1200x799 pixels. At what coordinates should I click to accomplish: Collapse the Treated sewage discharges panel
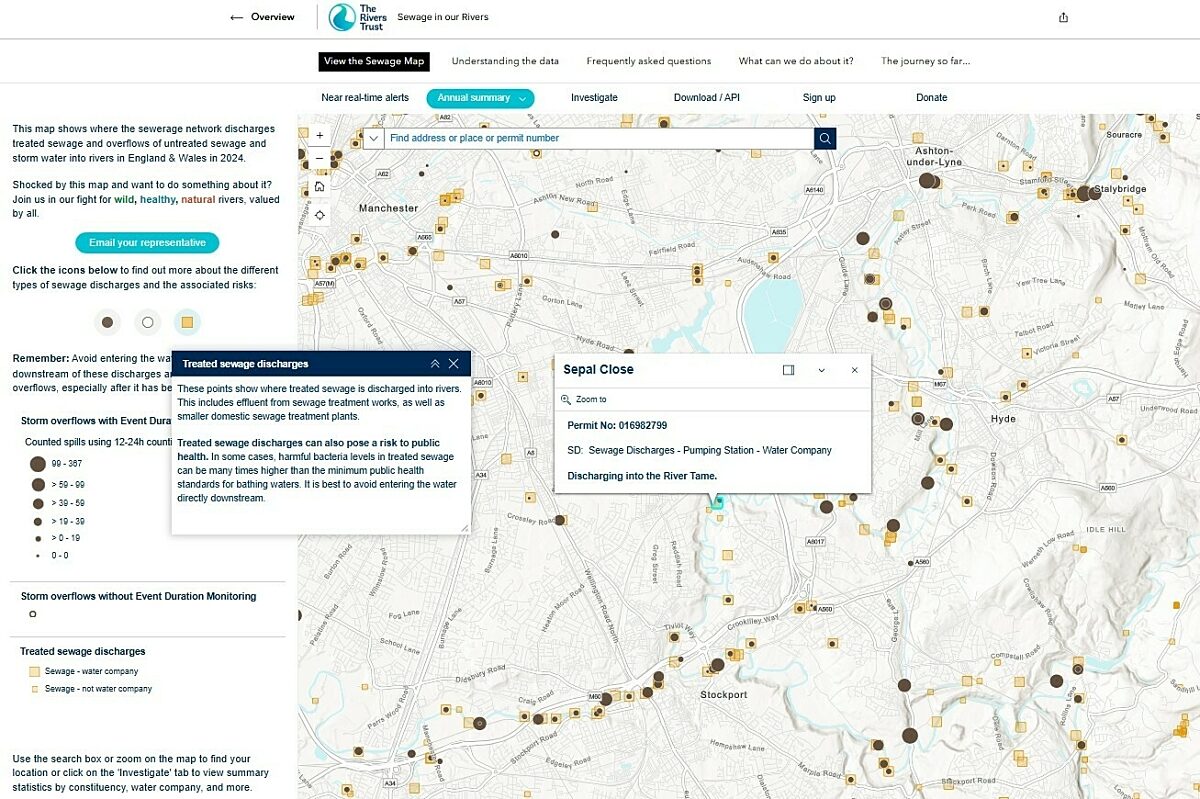[x=435, y=364]
